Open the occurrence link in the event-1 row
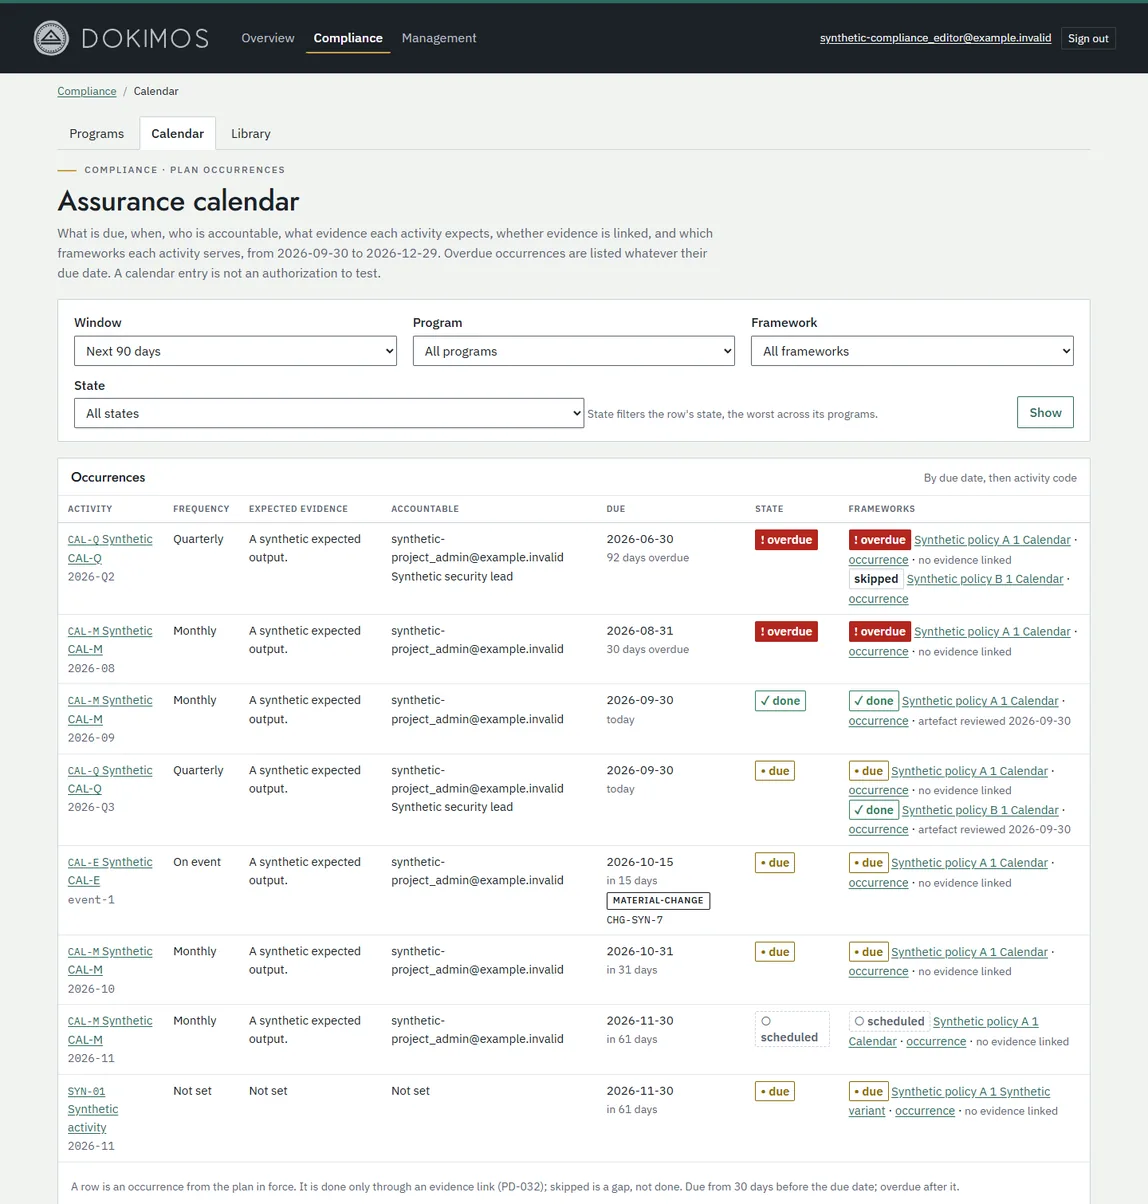The height and width of the screenshot is (1204, 1148). tap(878, 883)
